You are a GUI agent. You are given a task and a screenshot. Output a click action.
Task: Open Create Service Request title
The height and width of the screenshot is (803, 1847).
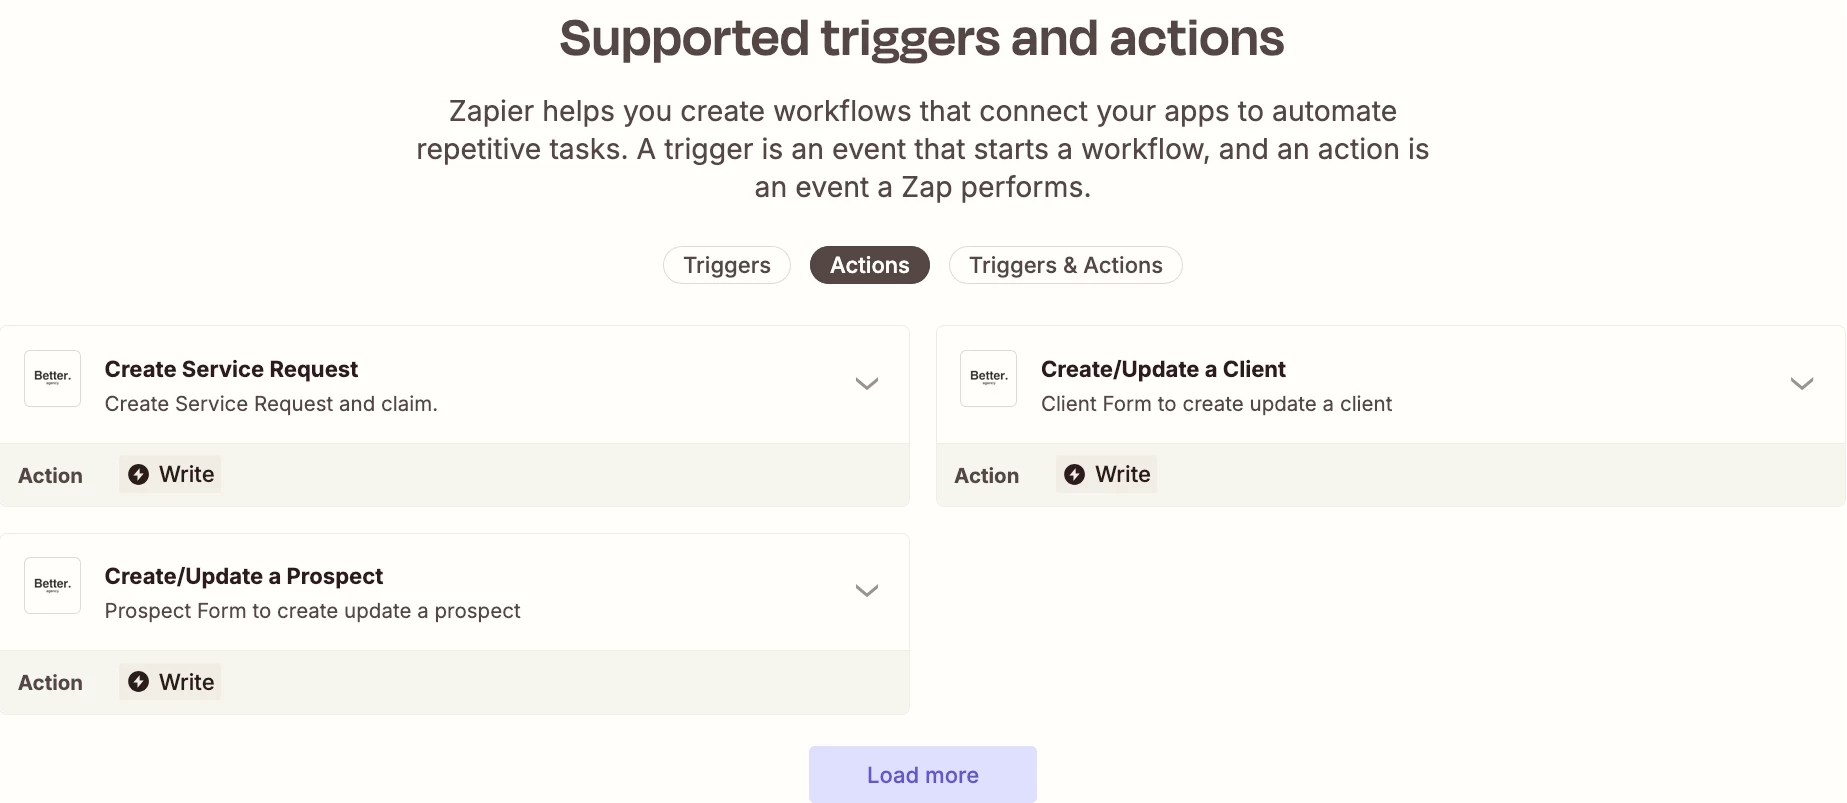pos(231,369)
